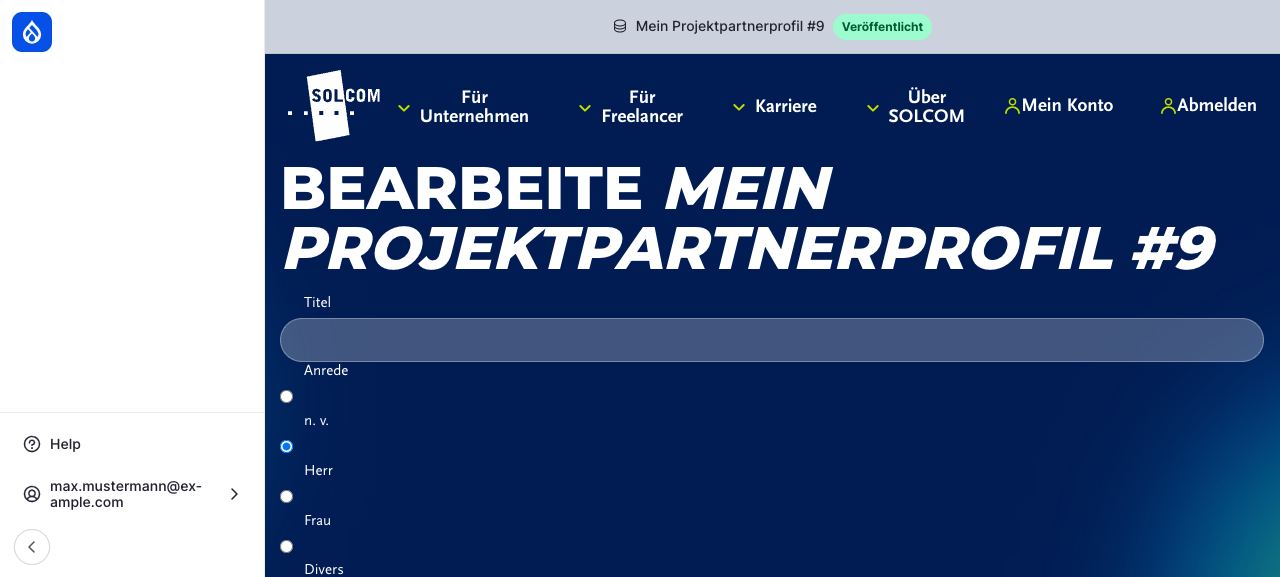The height and width of the screenshot is (577, 1280).
Task: Click the person icon beside Mein Konto
Action: pyautogui.click(x=1012, y=106)
